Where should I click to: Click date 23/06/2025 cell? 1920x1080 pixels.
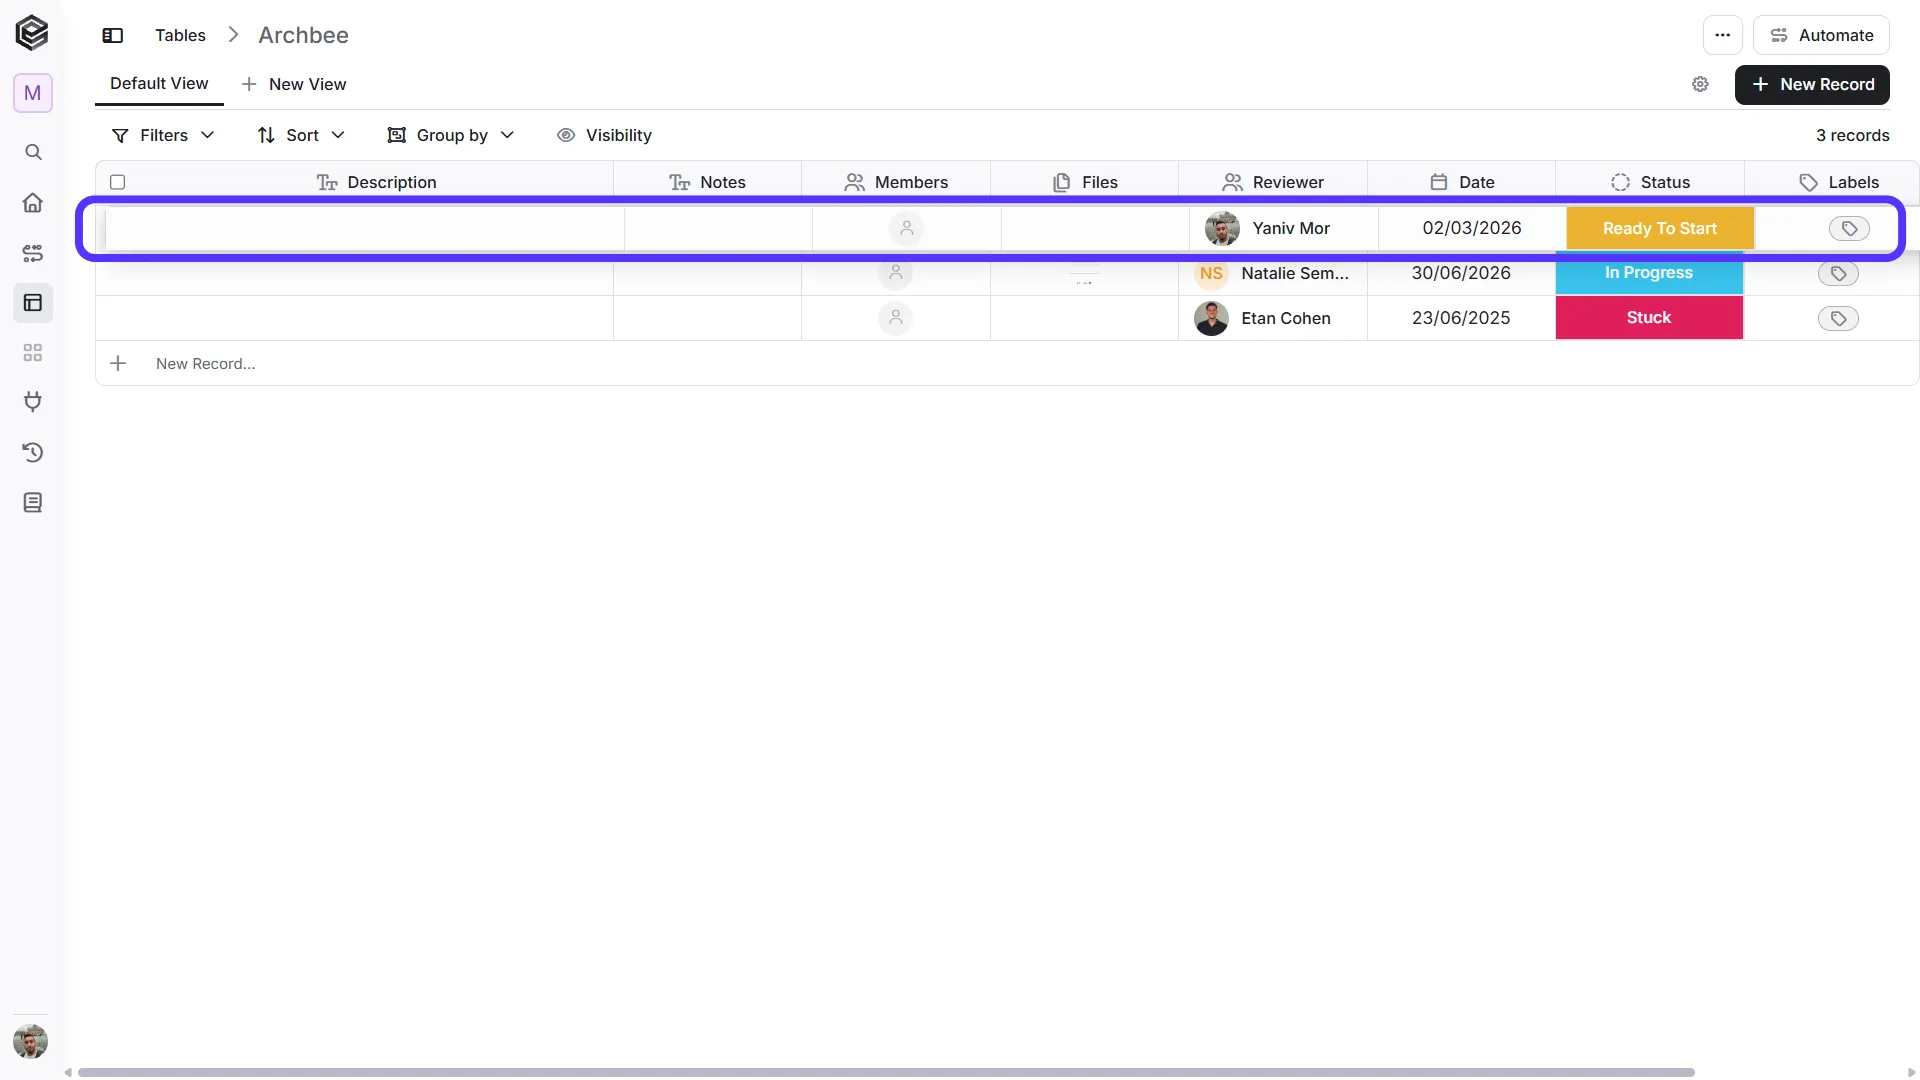click(x=1461, y=318)
